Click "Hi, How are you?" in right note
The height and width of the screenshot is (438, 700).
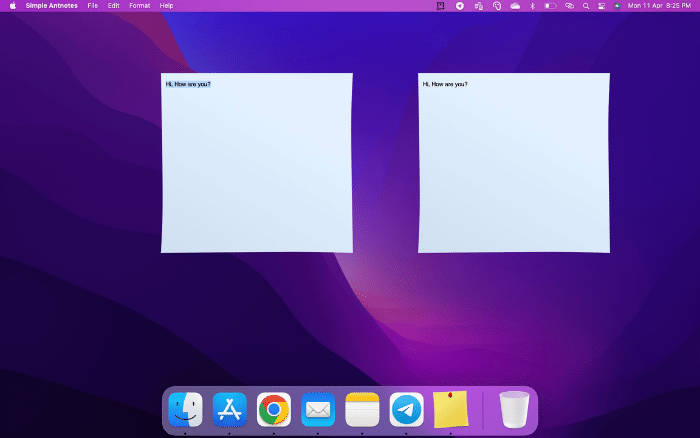click(445, 84)
